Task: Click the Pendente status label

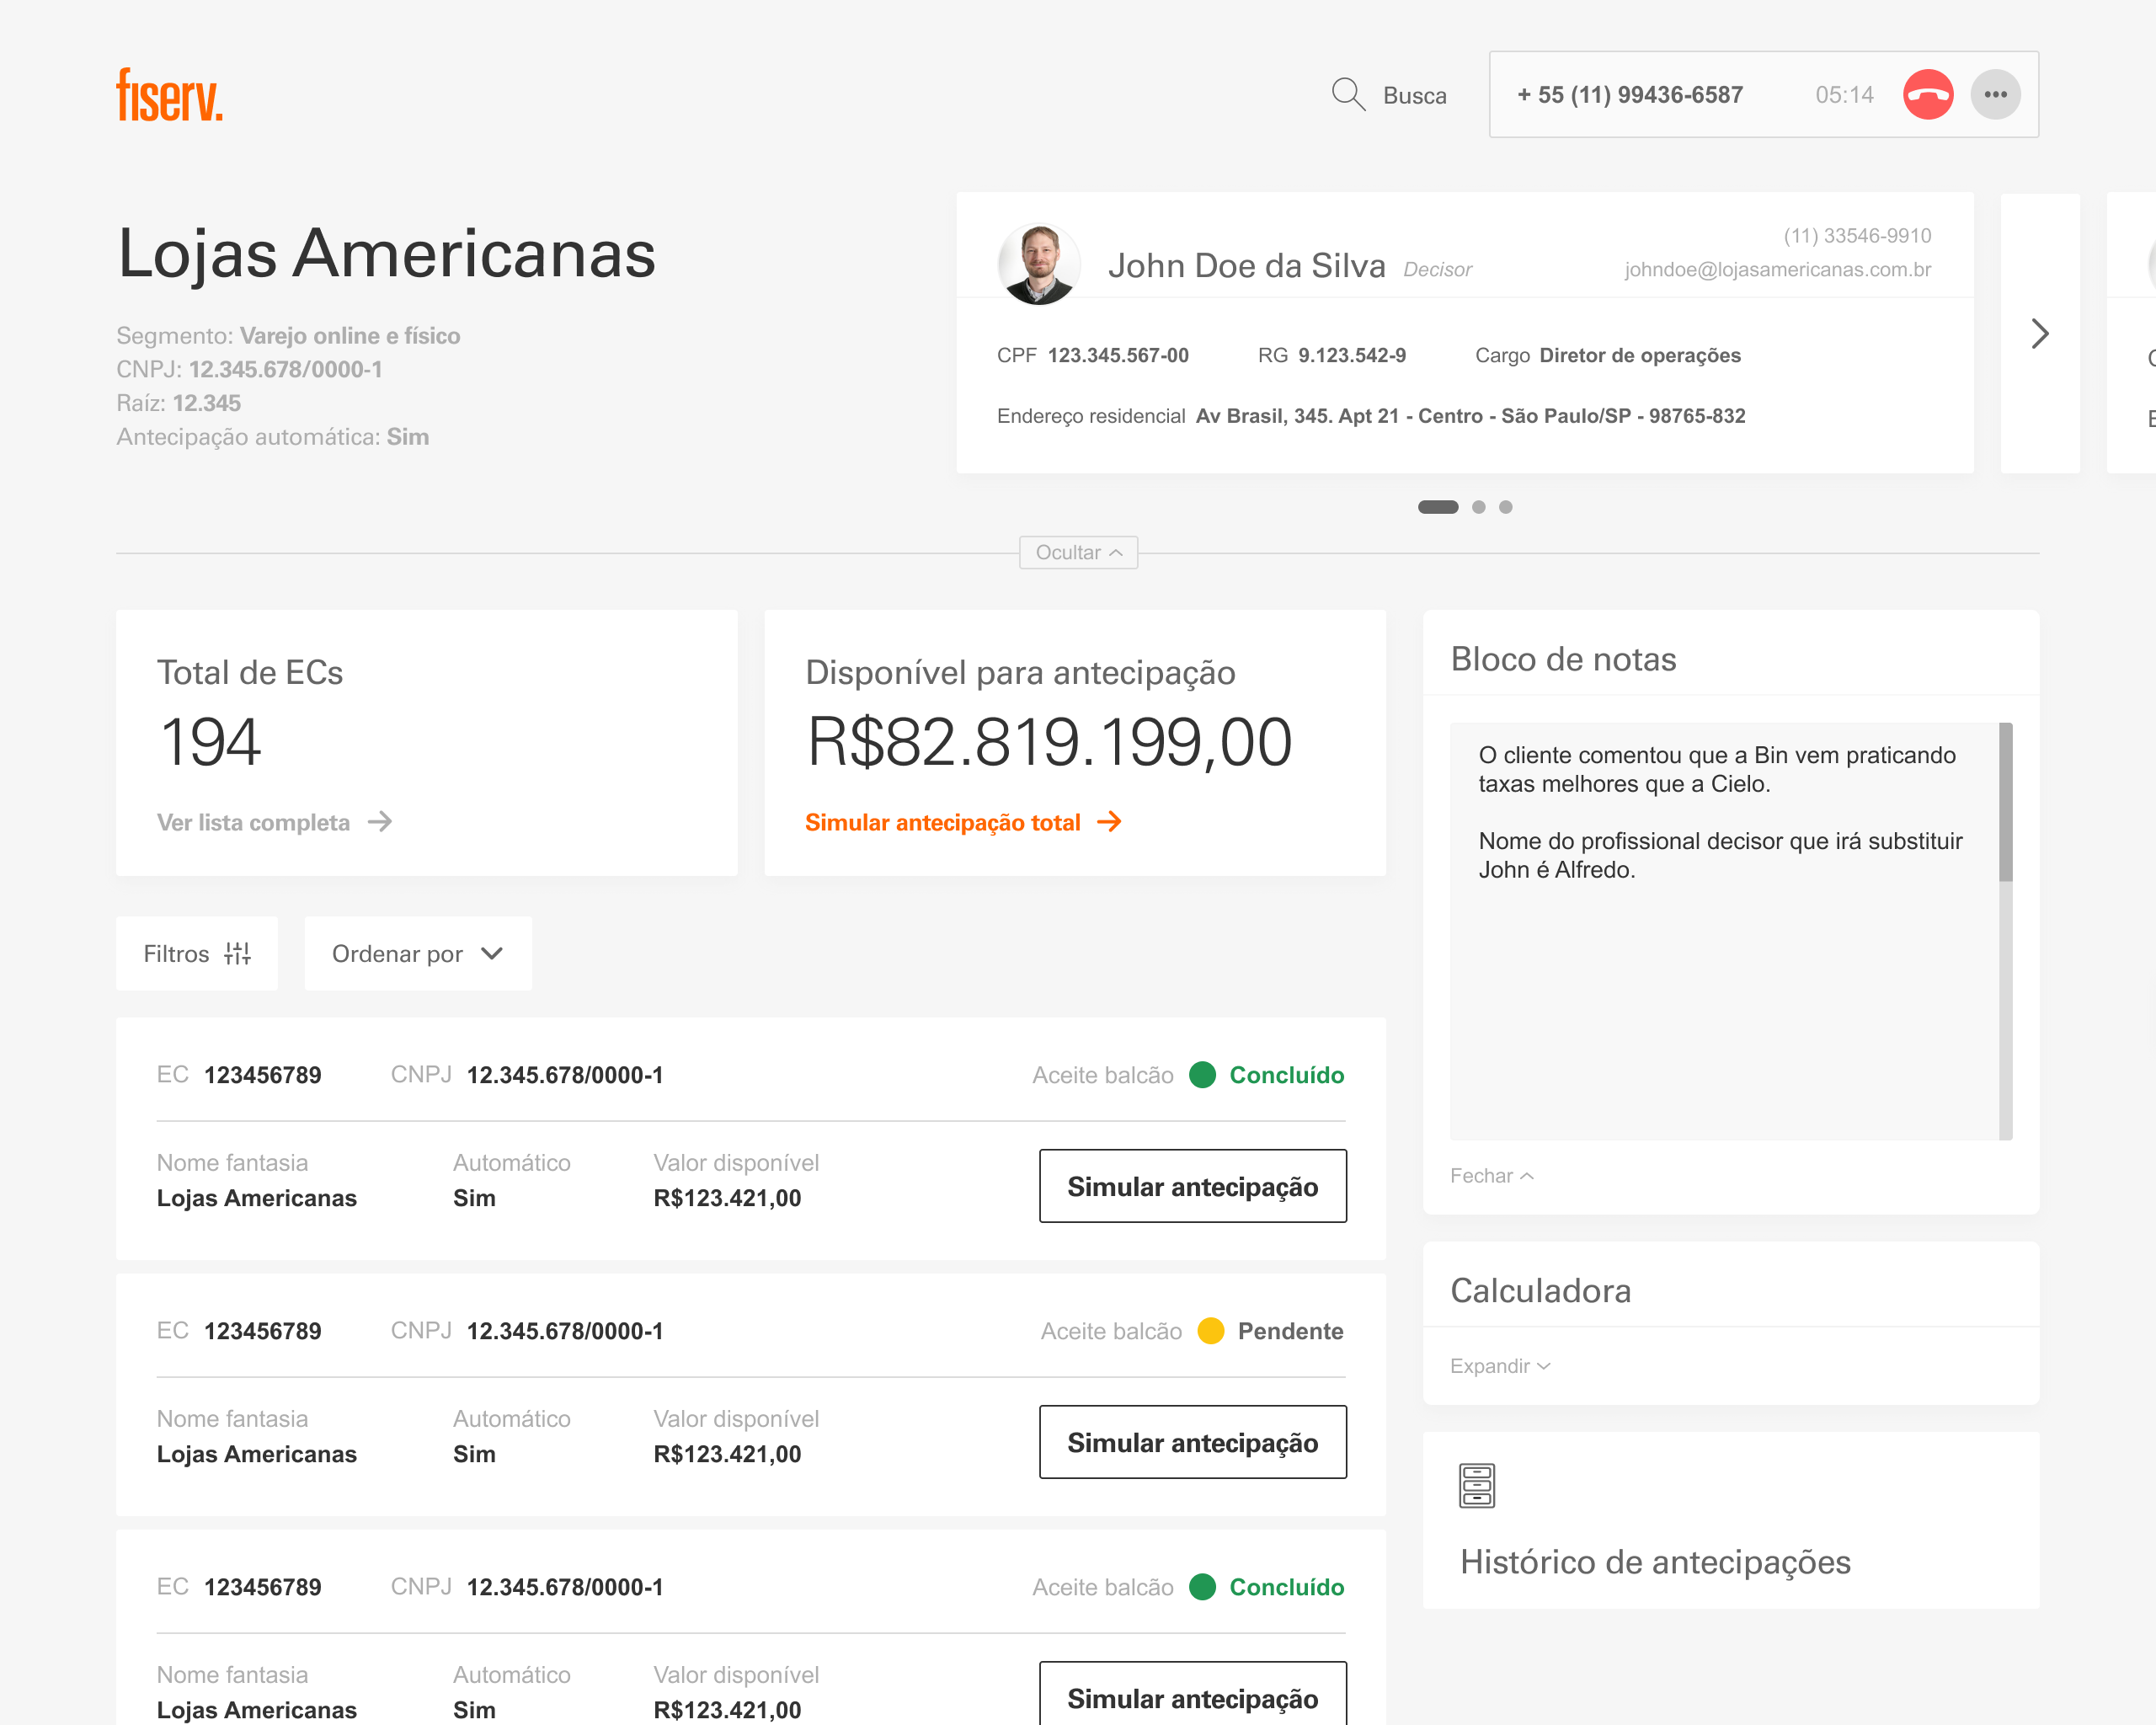Action: click(x=1290, y=1331)
